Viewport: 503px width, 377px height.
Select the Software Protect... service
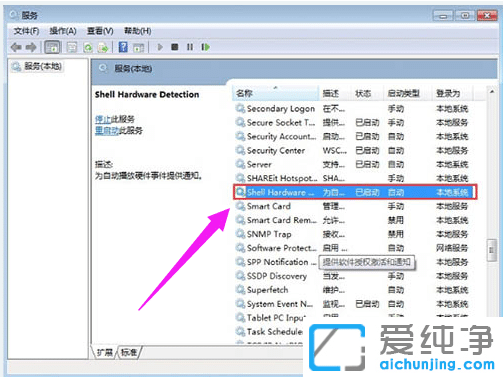pos(354,248)
